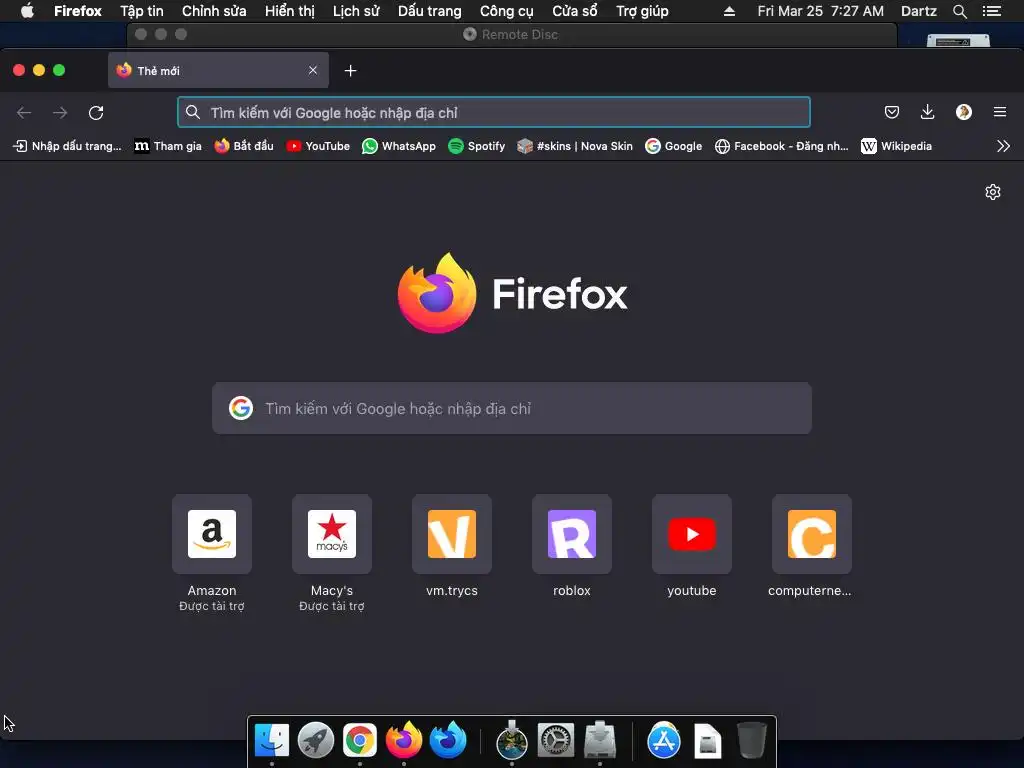
Task: Click the forward navigation arrow
Action: tap(60, 112)
